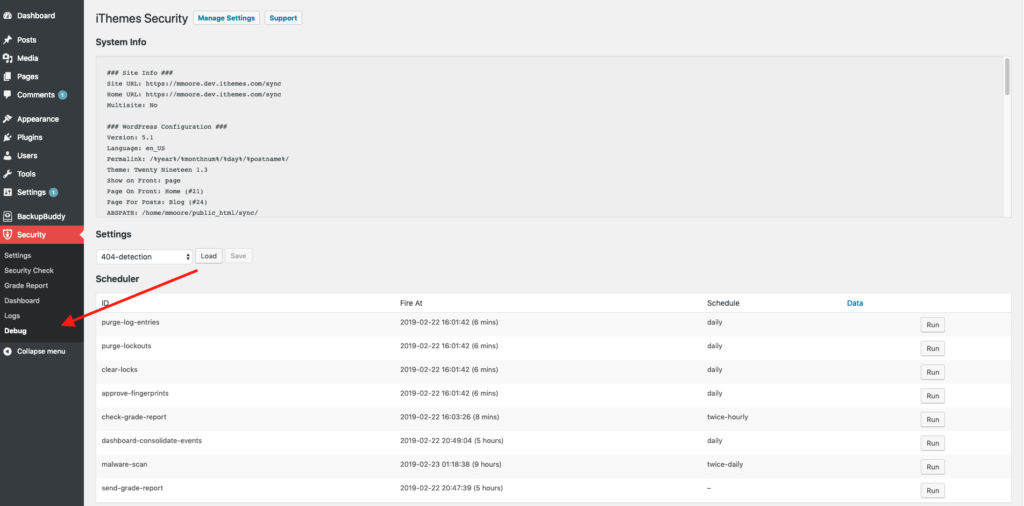Run the send-grade-report job
The height and width of the screenshot is (506, 1024).
pyautogui.click(x=933, y=490)
